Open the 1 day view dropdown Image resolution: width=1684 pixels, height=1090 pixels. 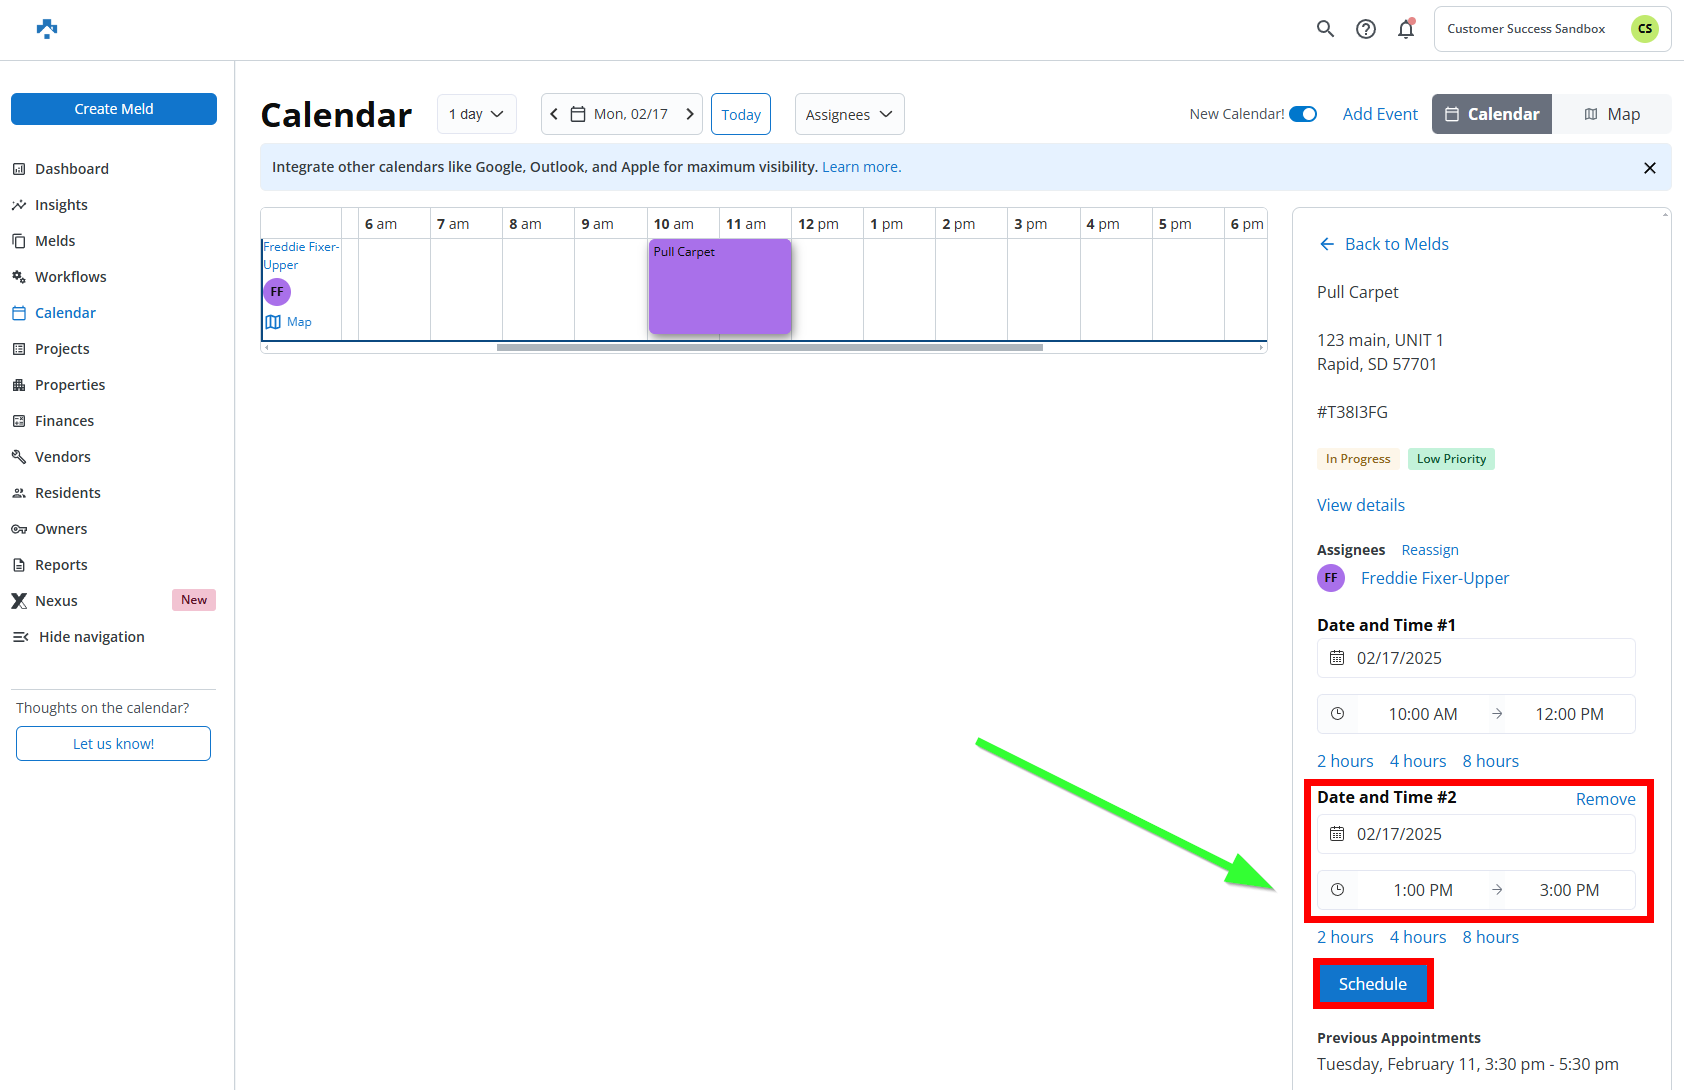pyautogui.click(x=476, y=114)
